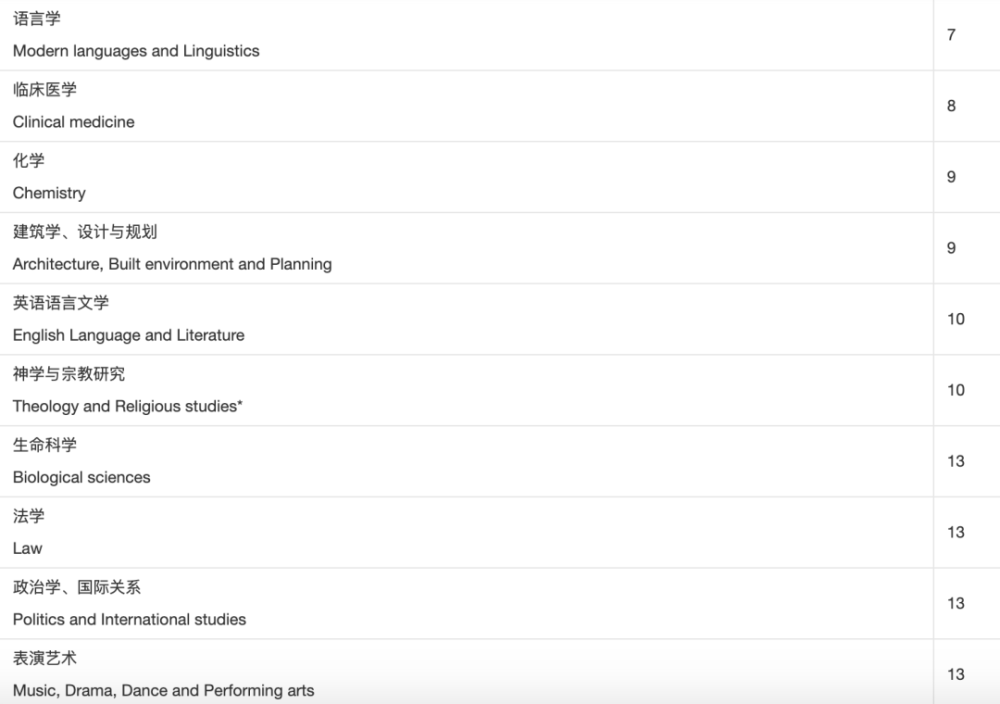
Task: Click the Politics and International studies text
Action: (130, 619)
